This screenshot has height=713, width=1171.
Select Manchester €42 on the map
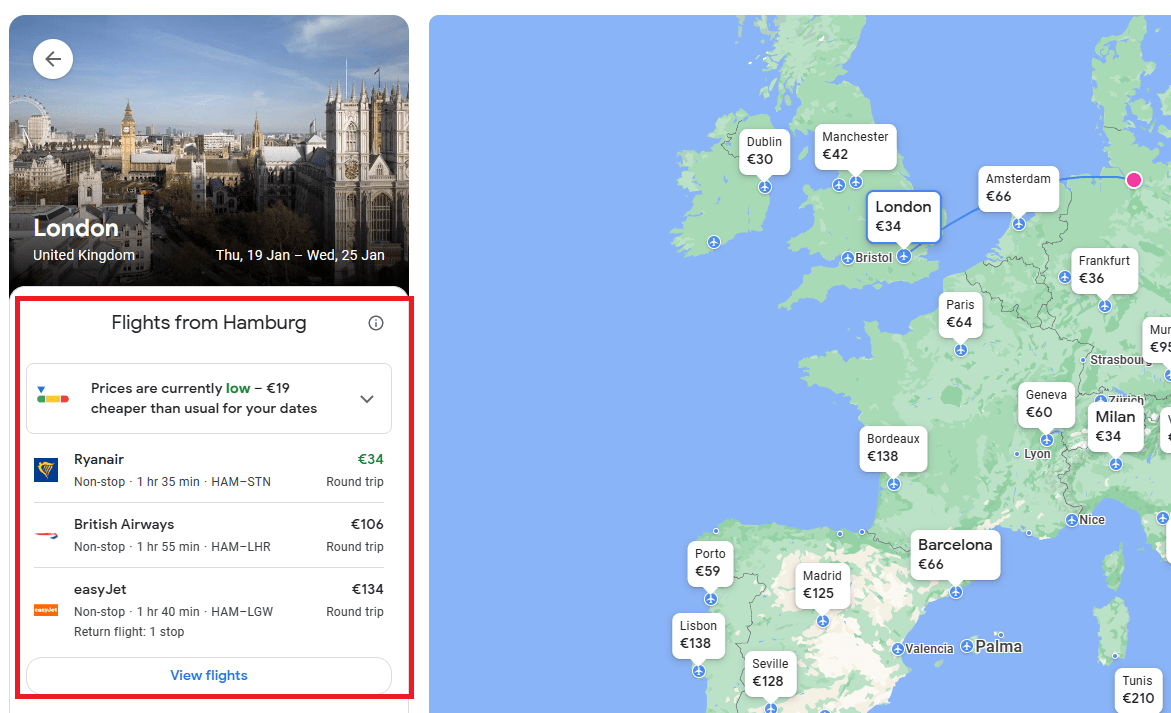(x=855, y=146)
